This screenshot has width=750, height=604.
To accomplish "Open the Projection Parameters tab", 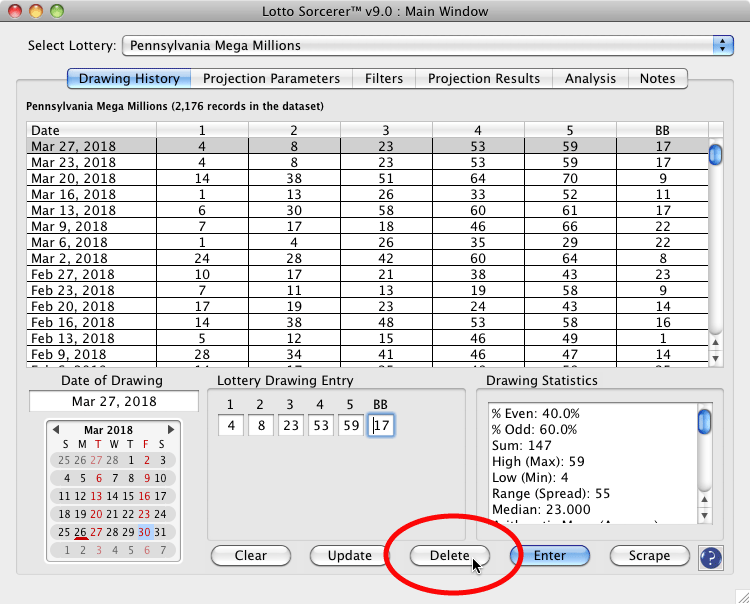I will coord(272,78).
